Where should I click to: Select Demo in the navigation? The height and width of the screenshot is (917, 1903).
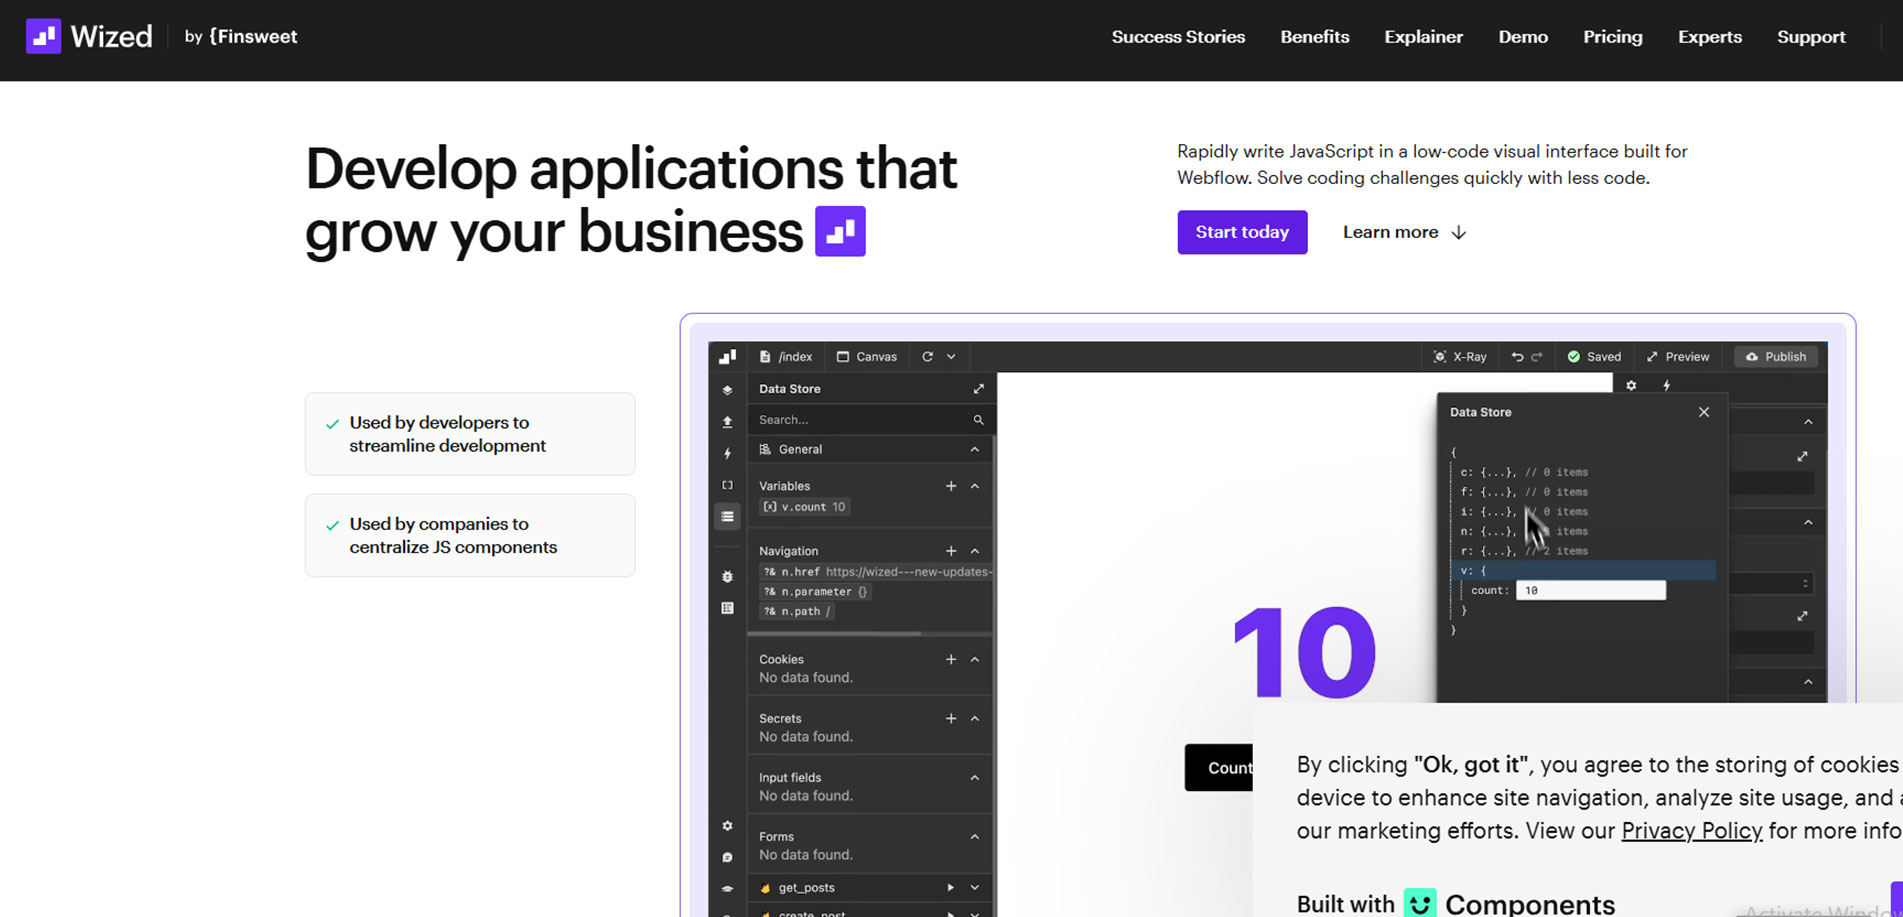(x=1523, y=37)
